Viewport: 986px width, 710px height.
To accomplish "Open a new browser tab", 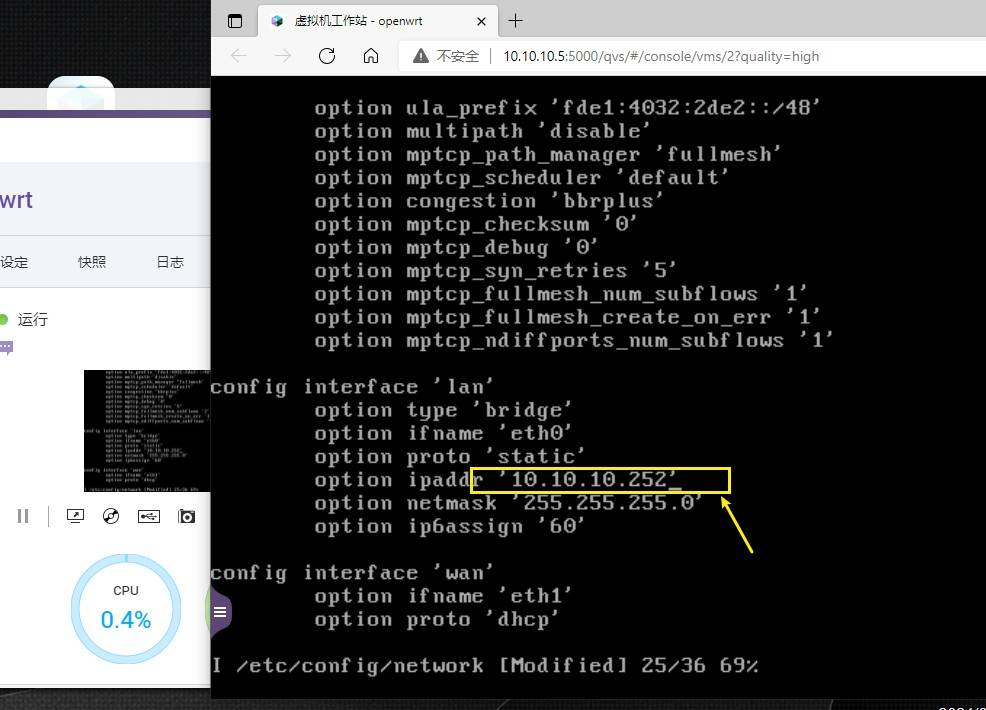I will 516,21.
